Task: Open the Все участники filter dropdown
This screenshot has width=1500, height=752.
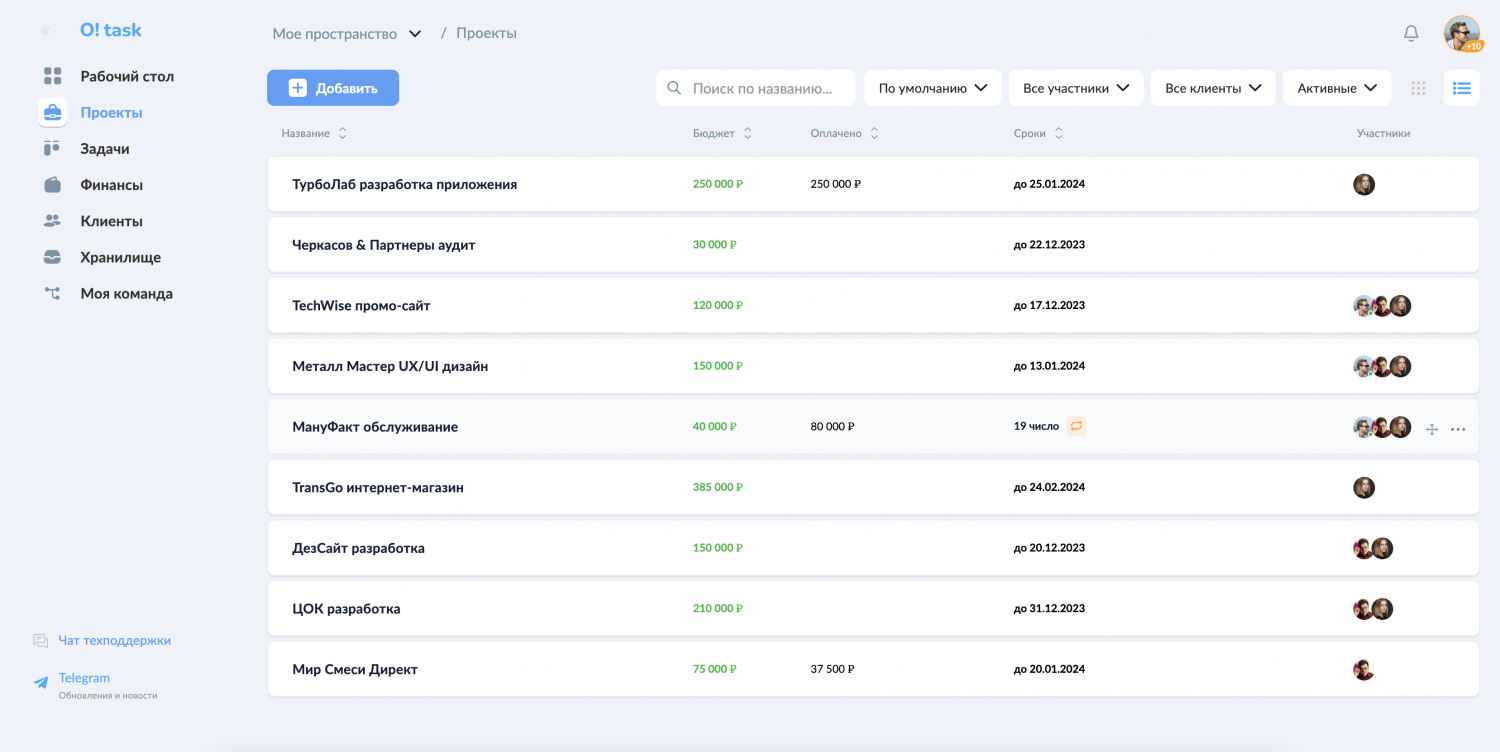Action: pyautogui.click(x=1075, y=88)
